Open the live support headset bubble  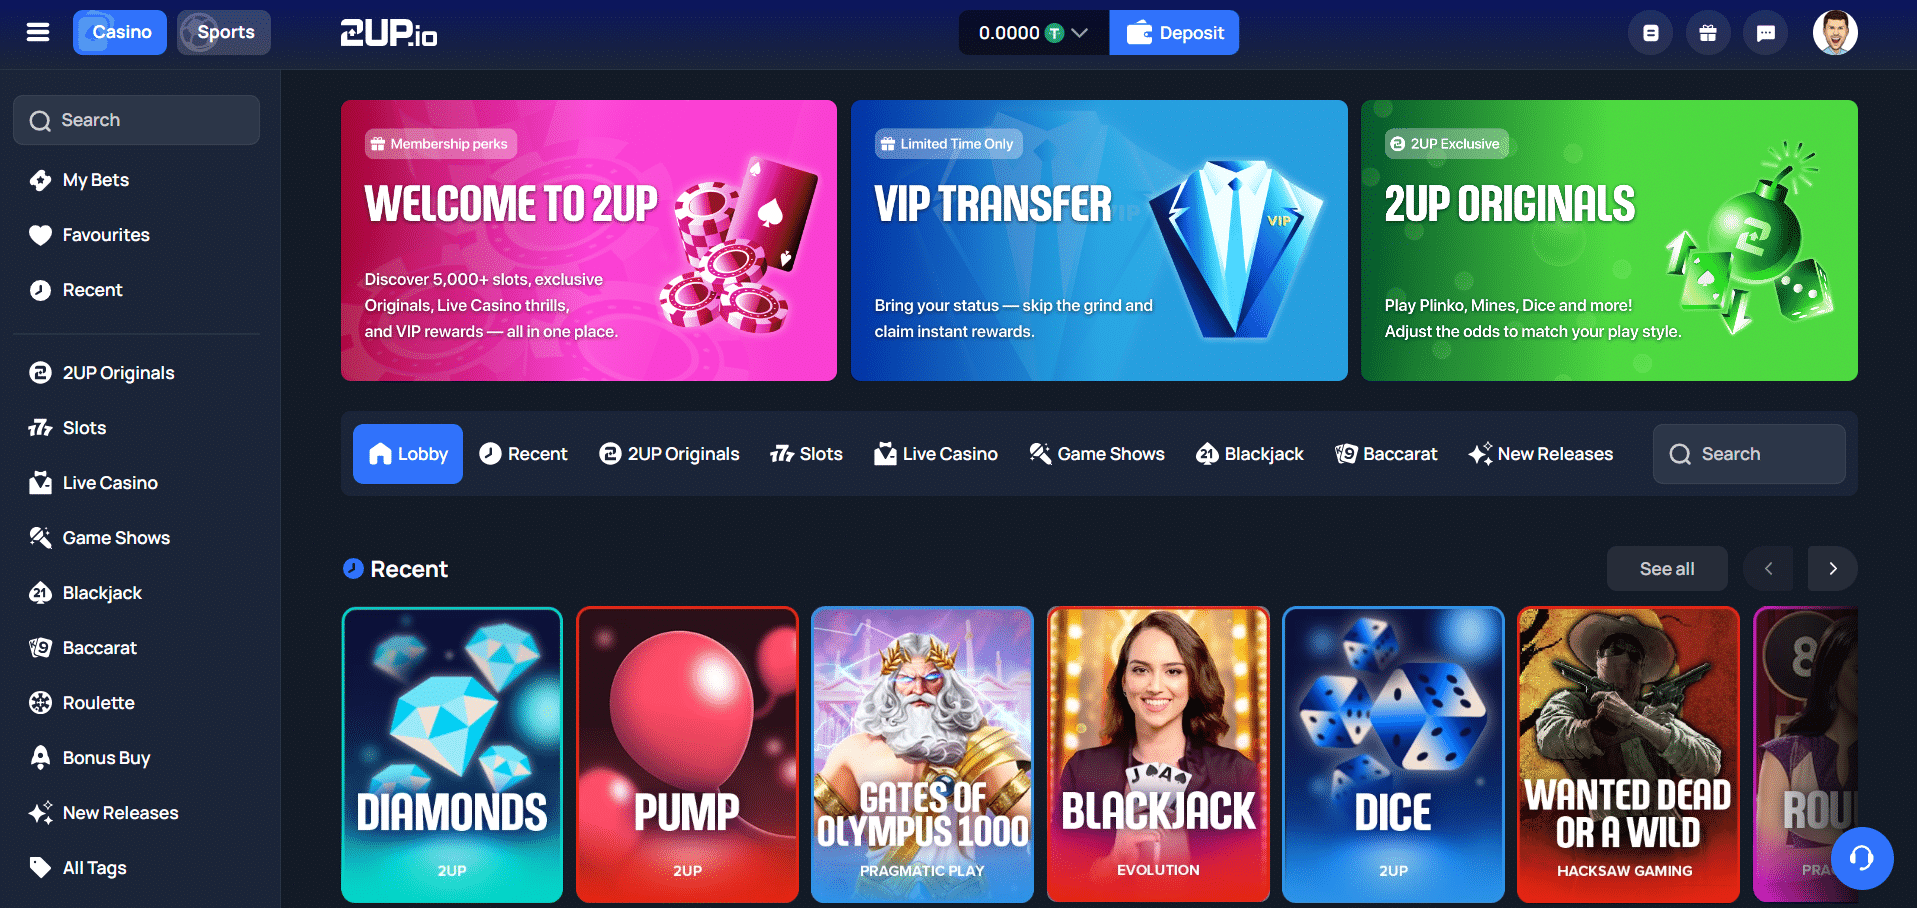click(x=1862, y=858)
